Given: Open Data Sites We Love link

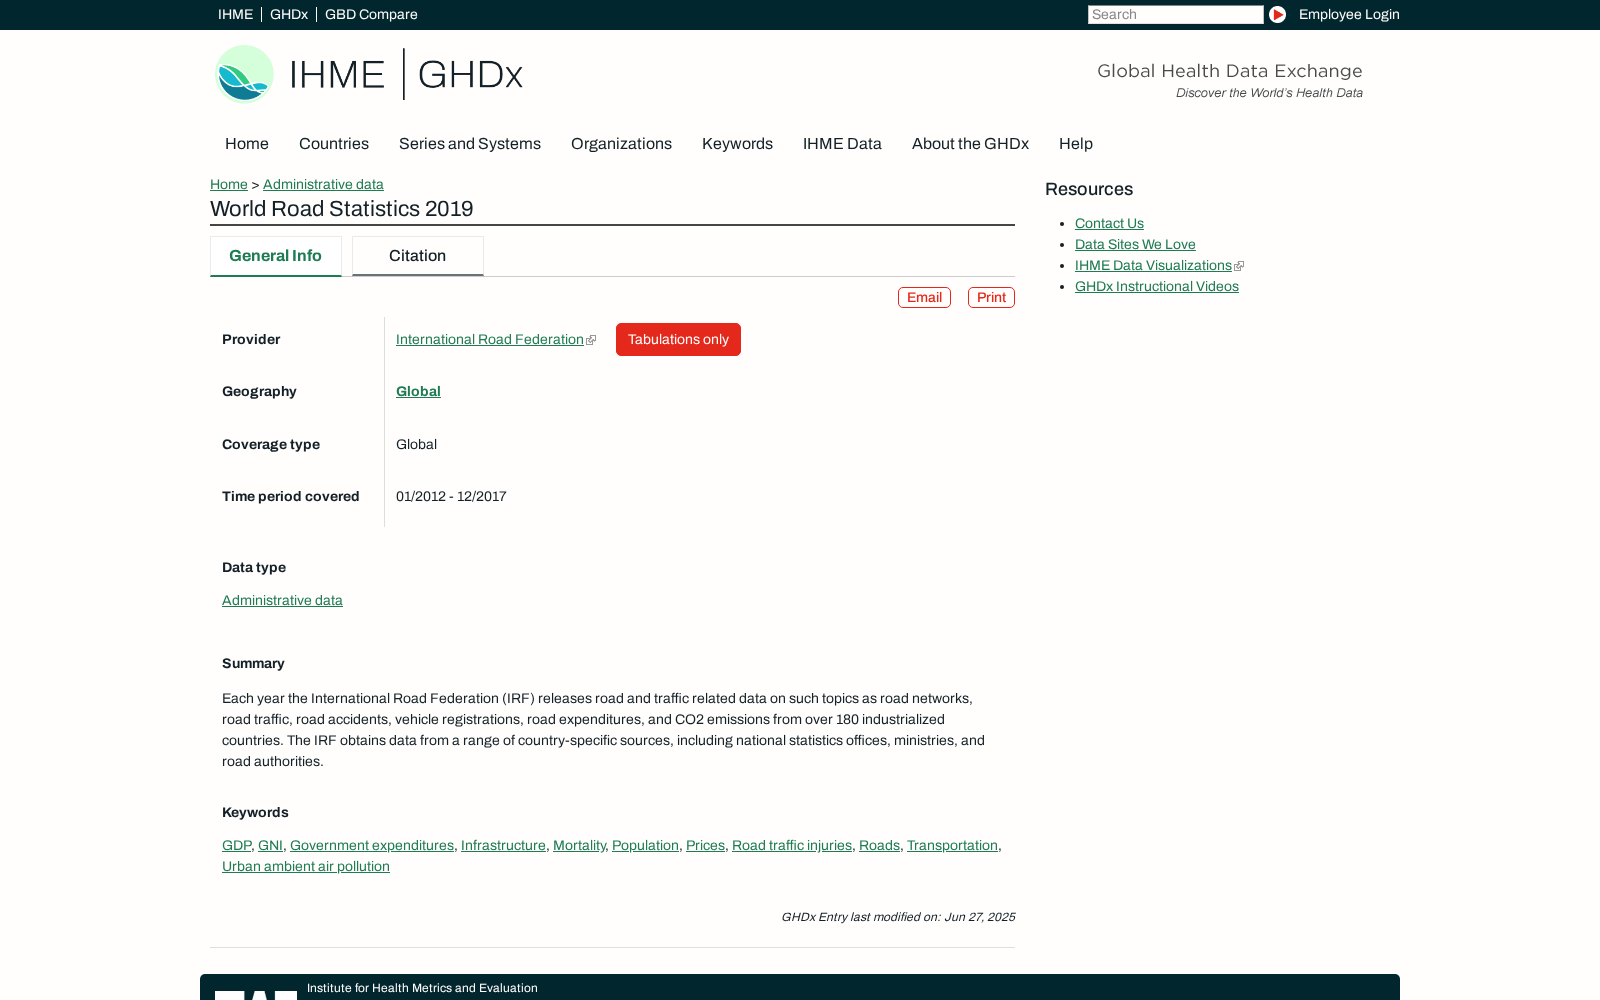Looking at the screenshot, I should point(1135,244).
